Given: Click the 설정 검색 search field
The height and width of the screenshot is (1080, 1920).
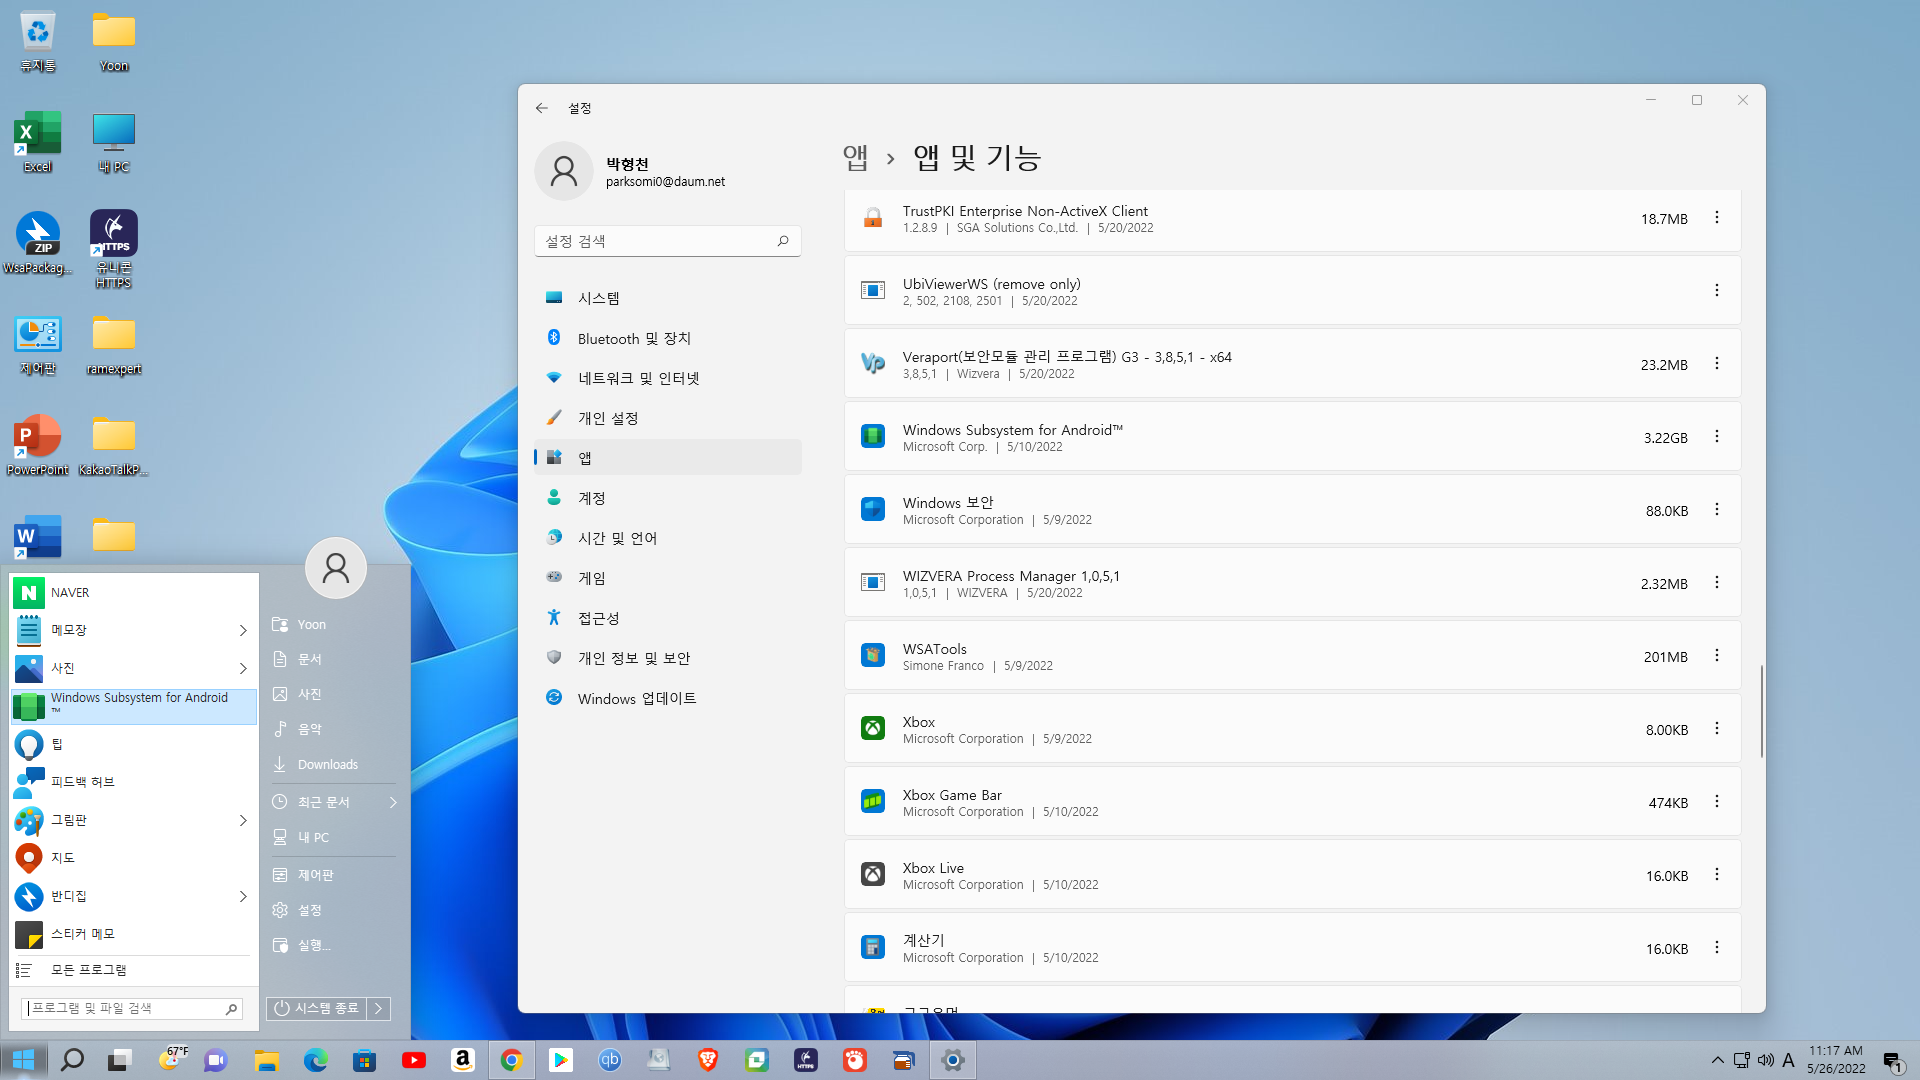Looking at the screenshot, I should (667, 241).
